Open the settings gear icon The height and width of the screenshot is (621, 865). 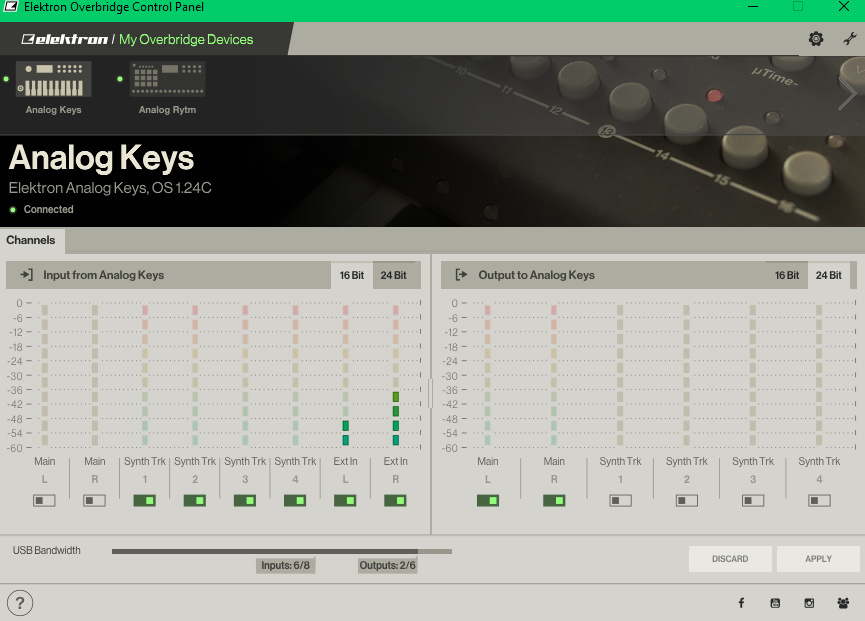coord(816,39)
